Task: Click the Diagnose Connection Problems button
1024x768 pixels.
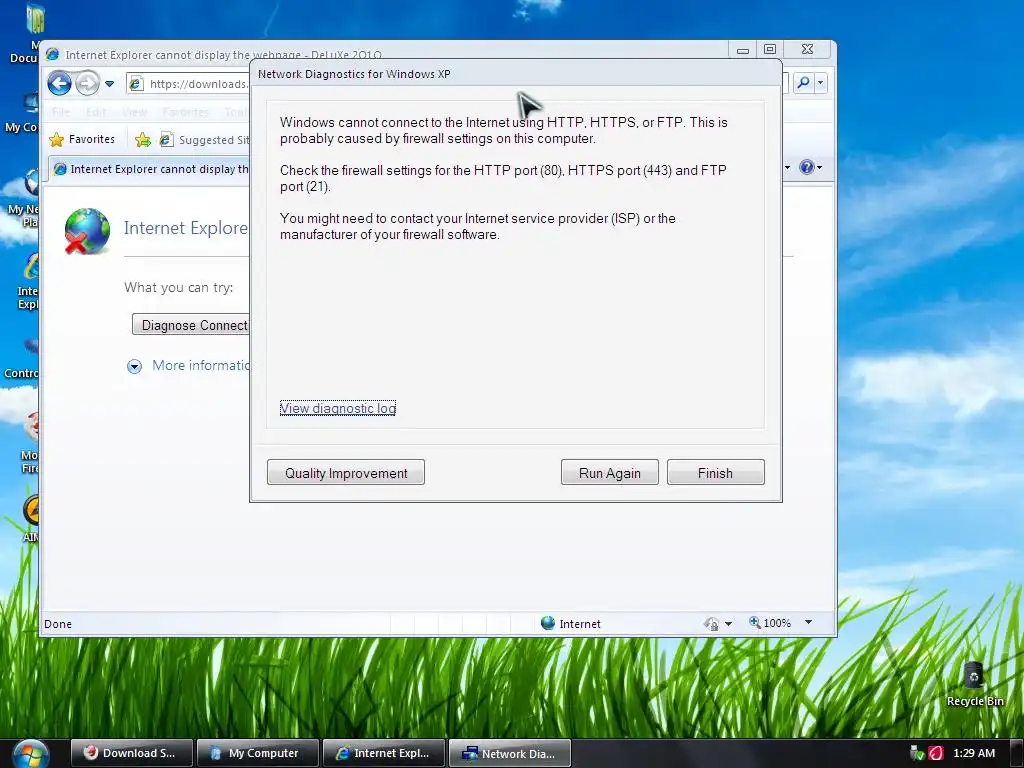Action: (x=191, y=325)
